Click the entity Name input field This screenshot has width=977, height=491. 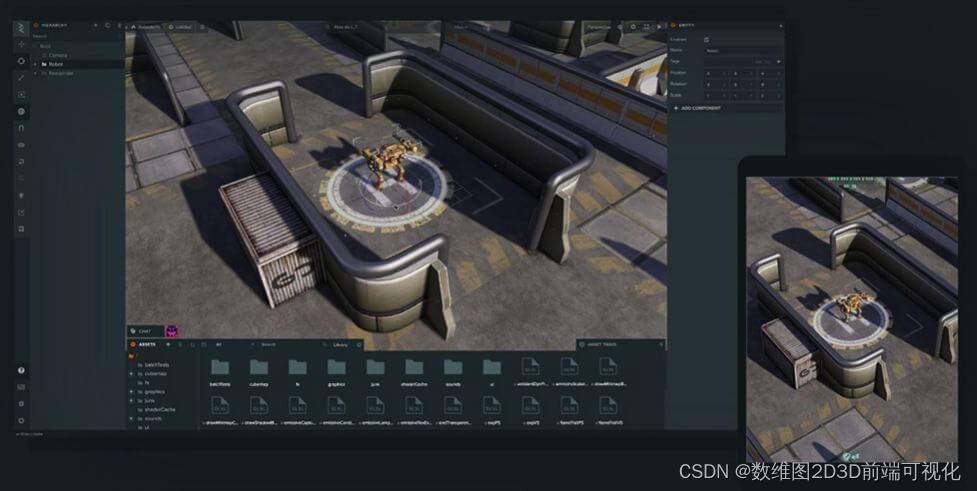coord(743,50)
